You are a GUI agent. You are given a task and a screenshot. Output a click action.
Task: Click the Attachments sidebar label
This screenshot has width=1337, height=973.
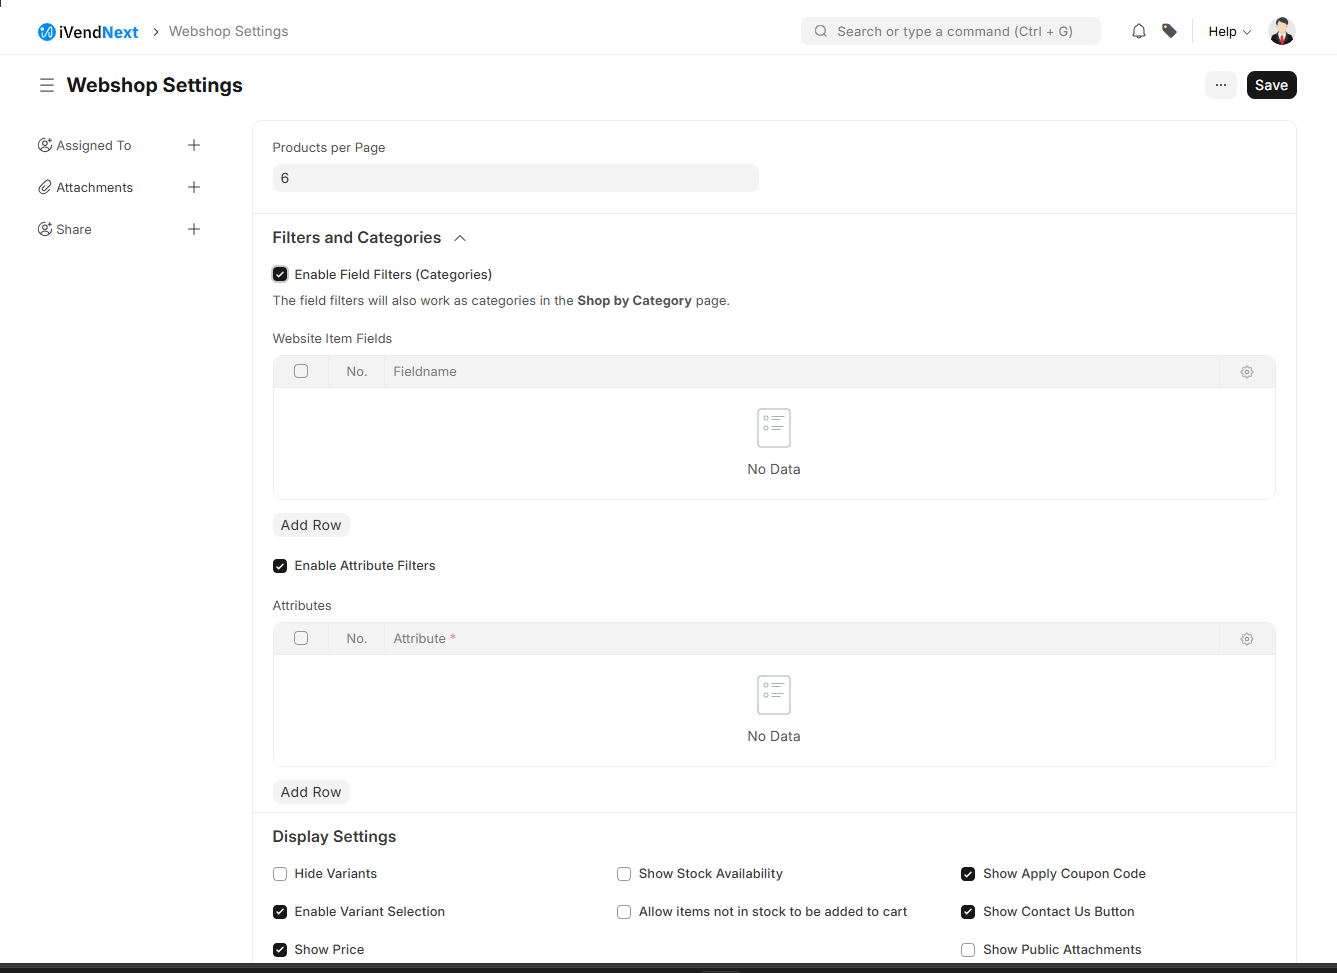click(x=95, y=187)
